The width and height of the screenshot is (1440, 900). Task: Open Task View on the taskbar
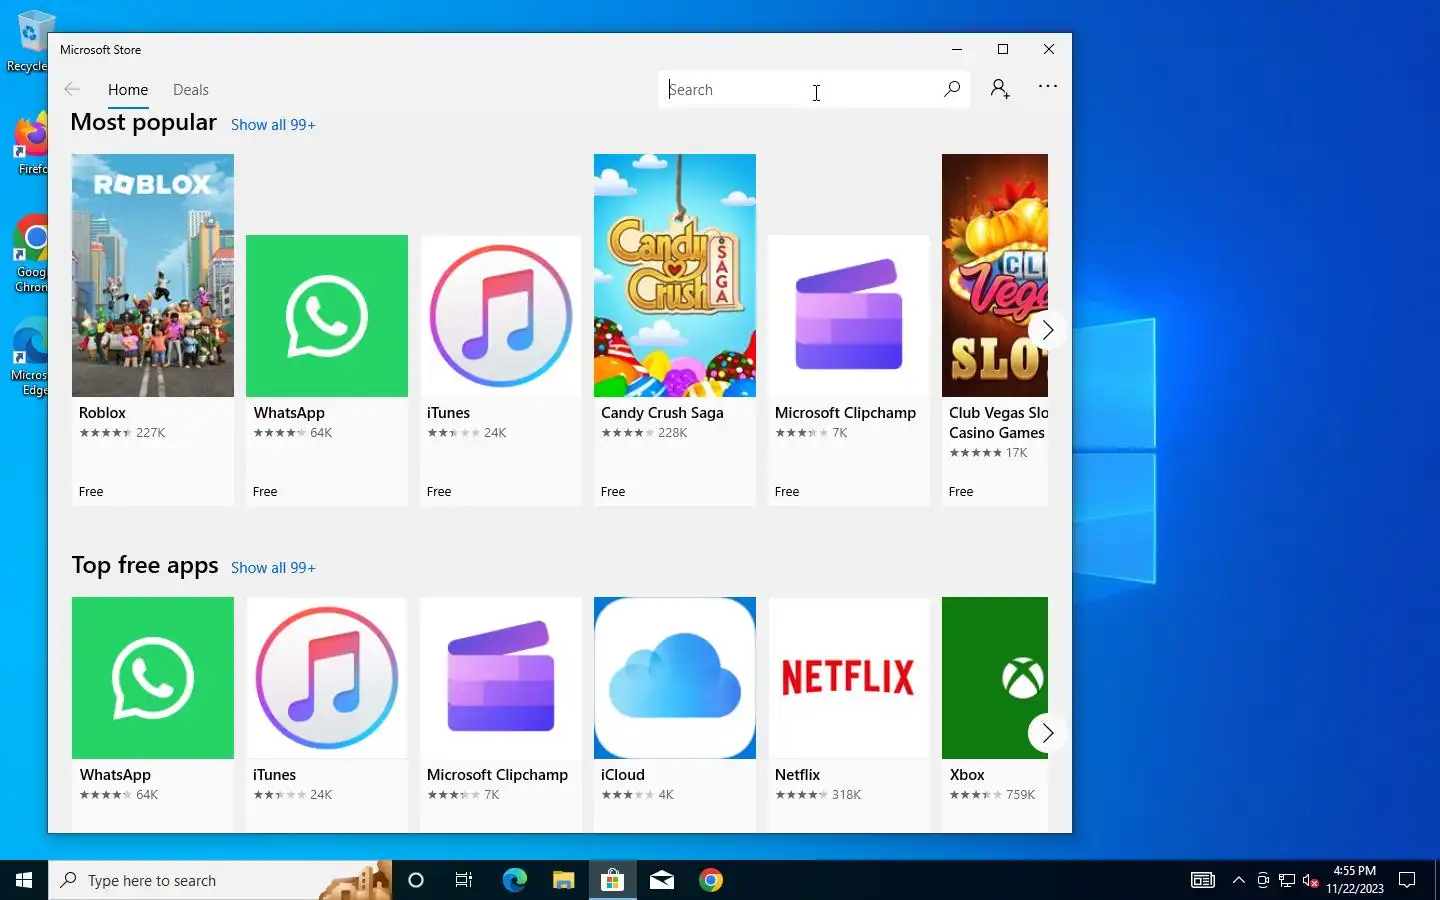pyautogui.click(x=464, y=880)
